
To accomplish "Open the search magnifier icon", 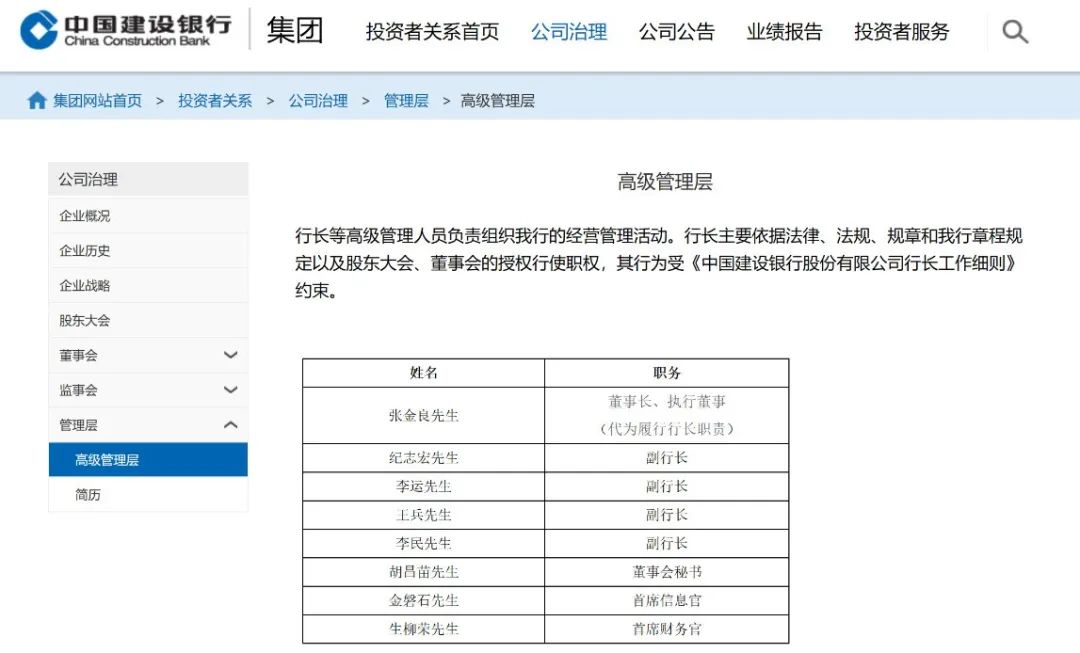I will pyautogui.click(x=1015, y=32).
